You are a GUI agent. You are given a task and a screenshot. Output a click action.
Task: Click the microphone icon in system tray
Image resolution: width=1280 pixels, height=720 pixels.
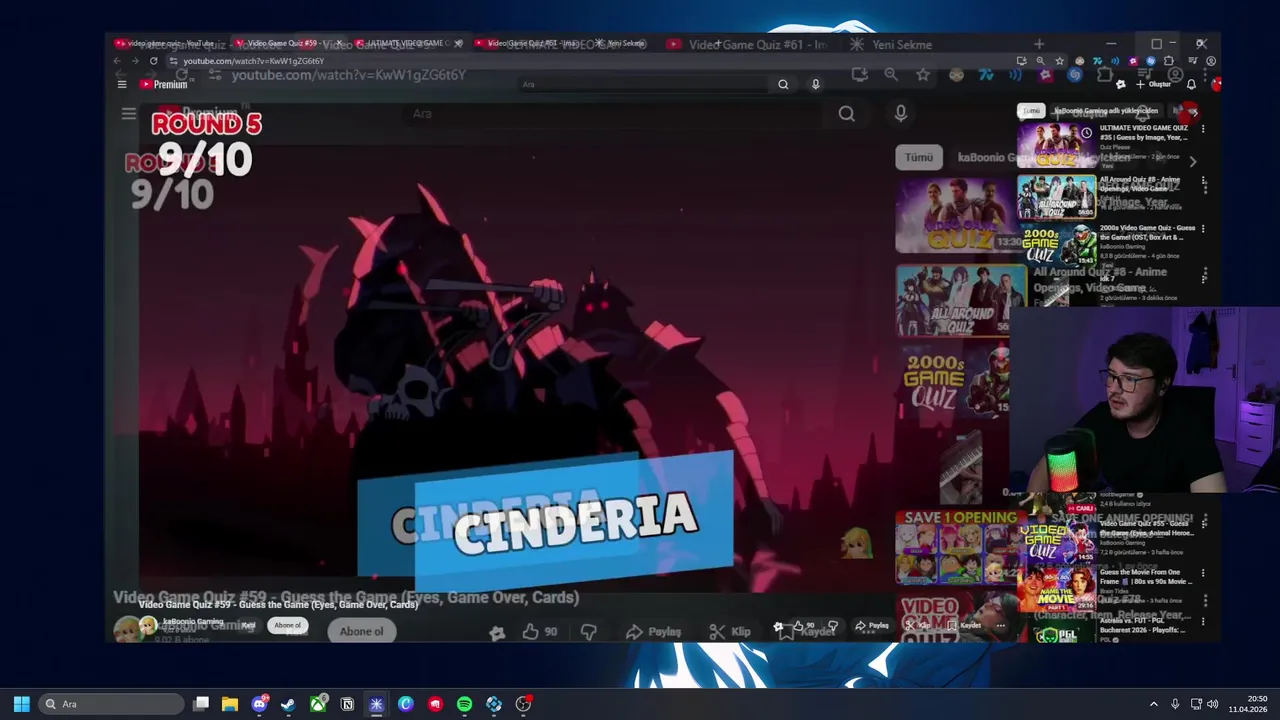point(1175,704)
